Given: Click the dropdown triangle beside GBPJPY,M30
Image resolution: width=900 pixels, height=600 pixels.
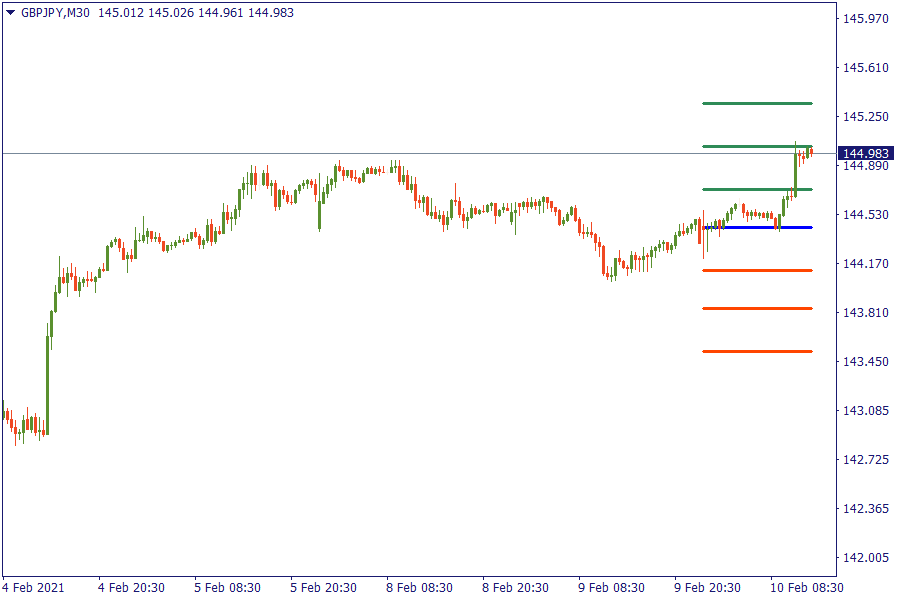Looking at the screenshot, I should coord(11,12).
